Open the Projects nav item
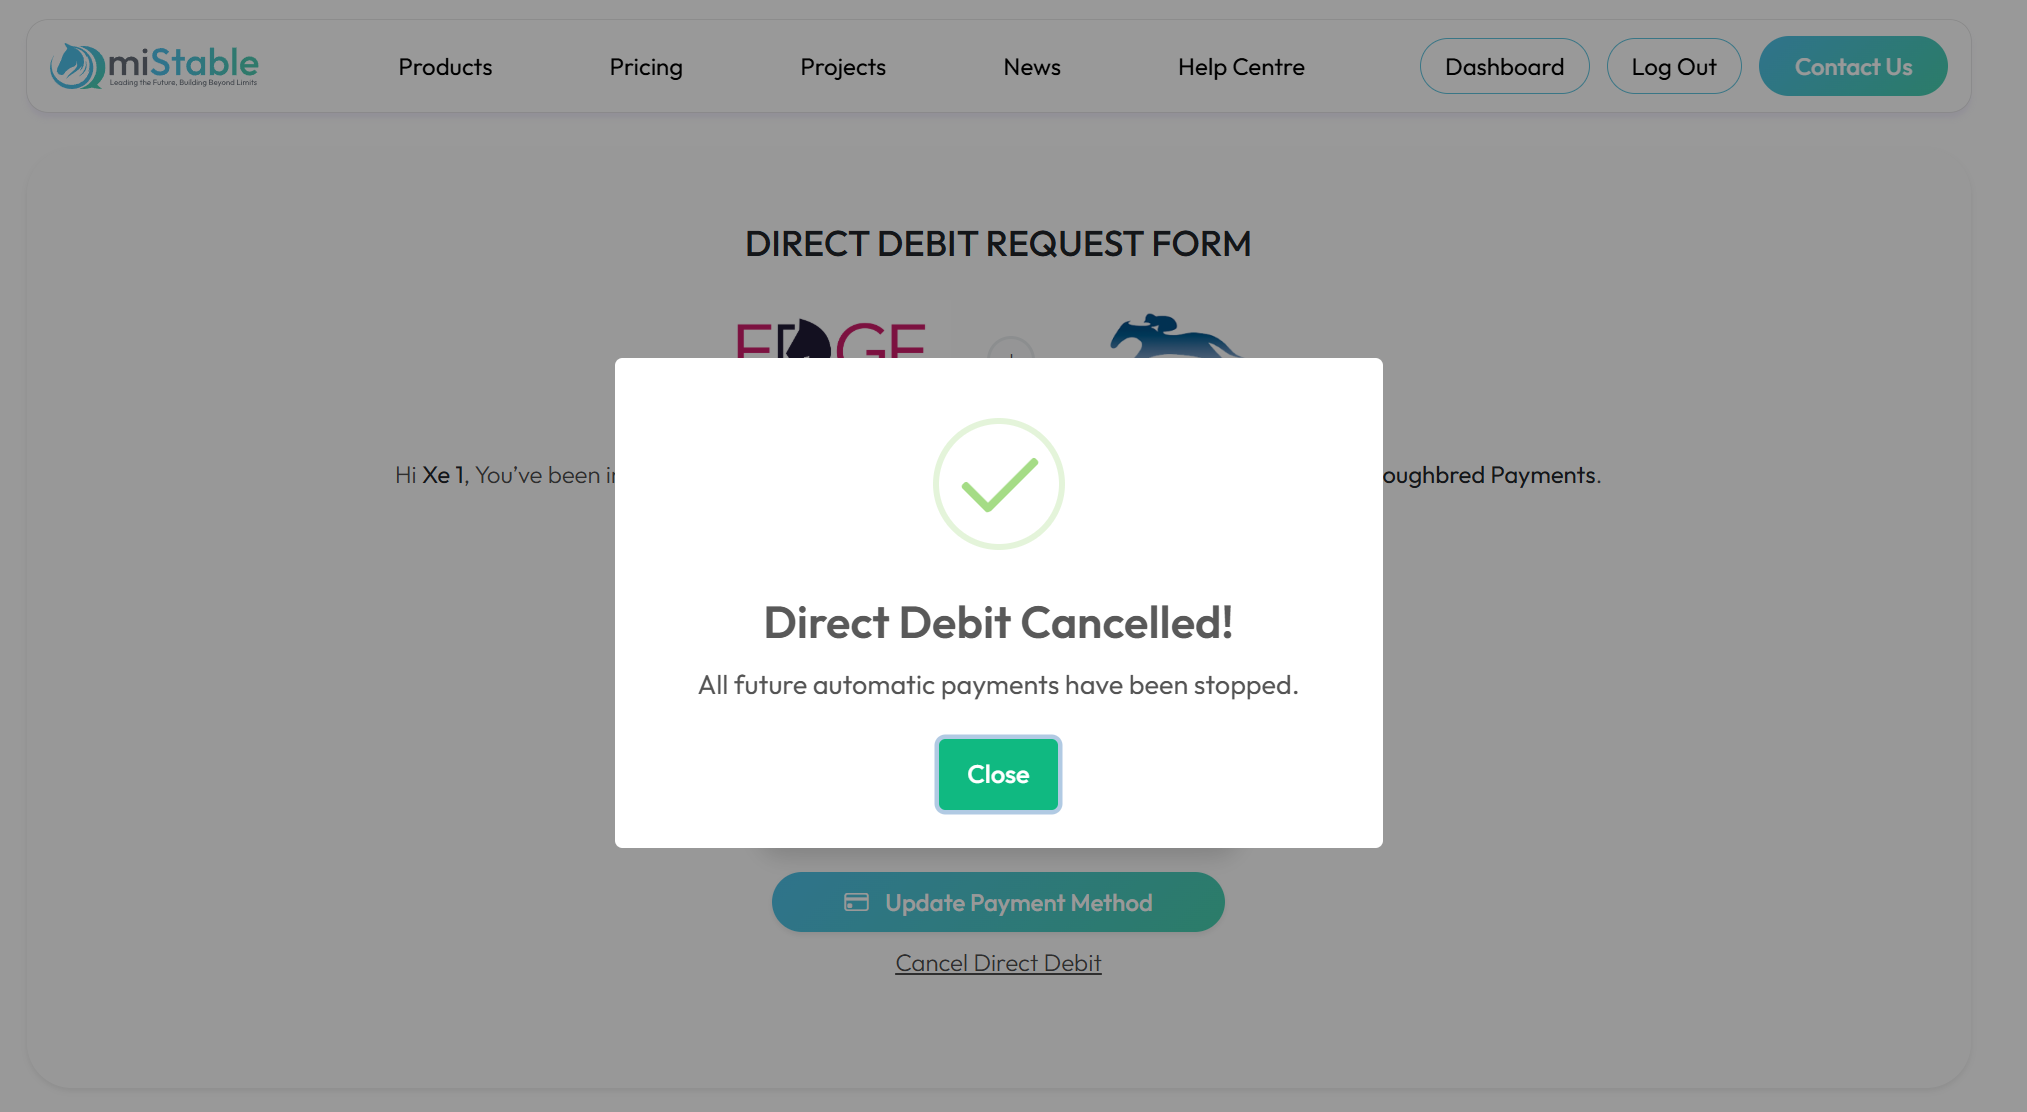The image size is (2027, 1112). point(843,67)
